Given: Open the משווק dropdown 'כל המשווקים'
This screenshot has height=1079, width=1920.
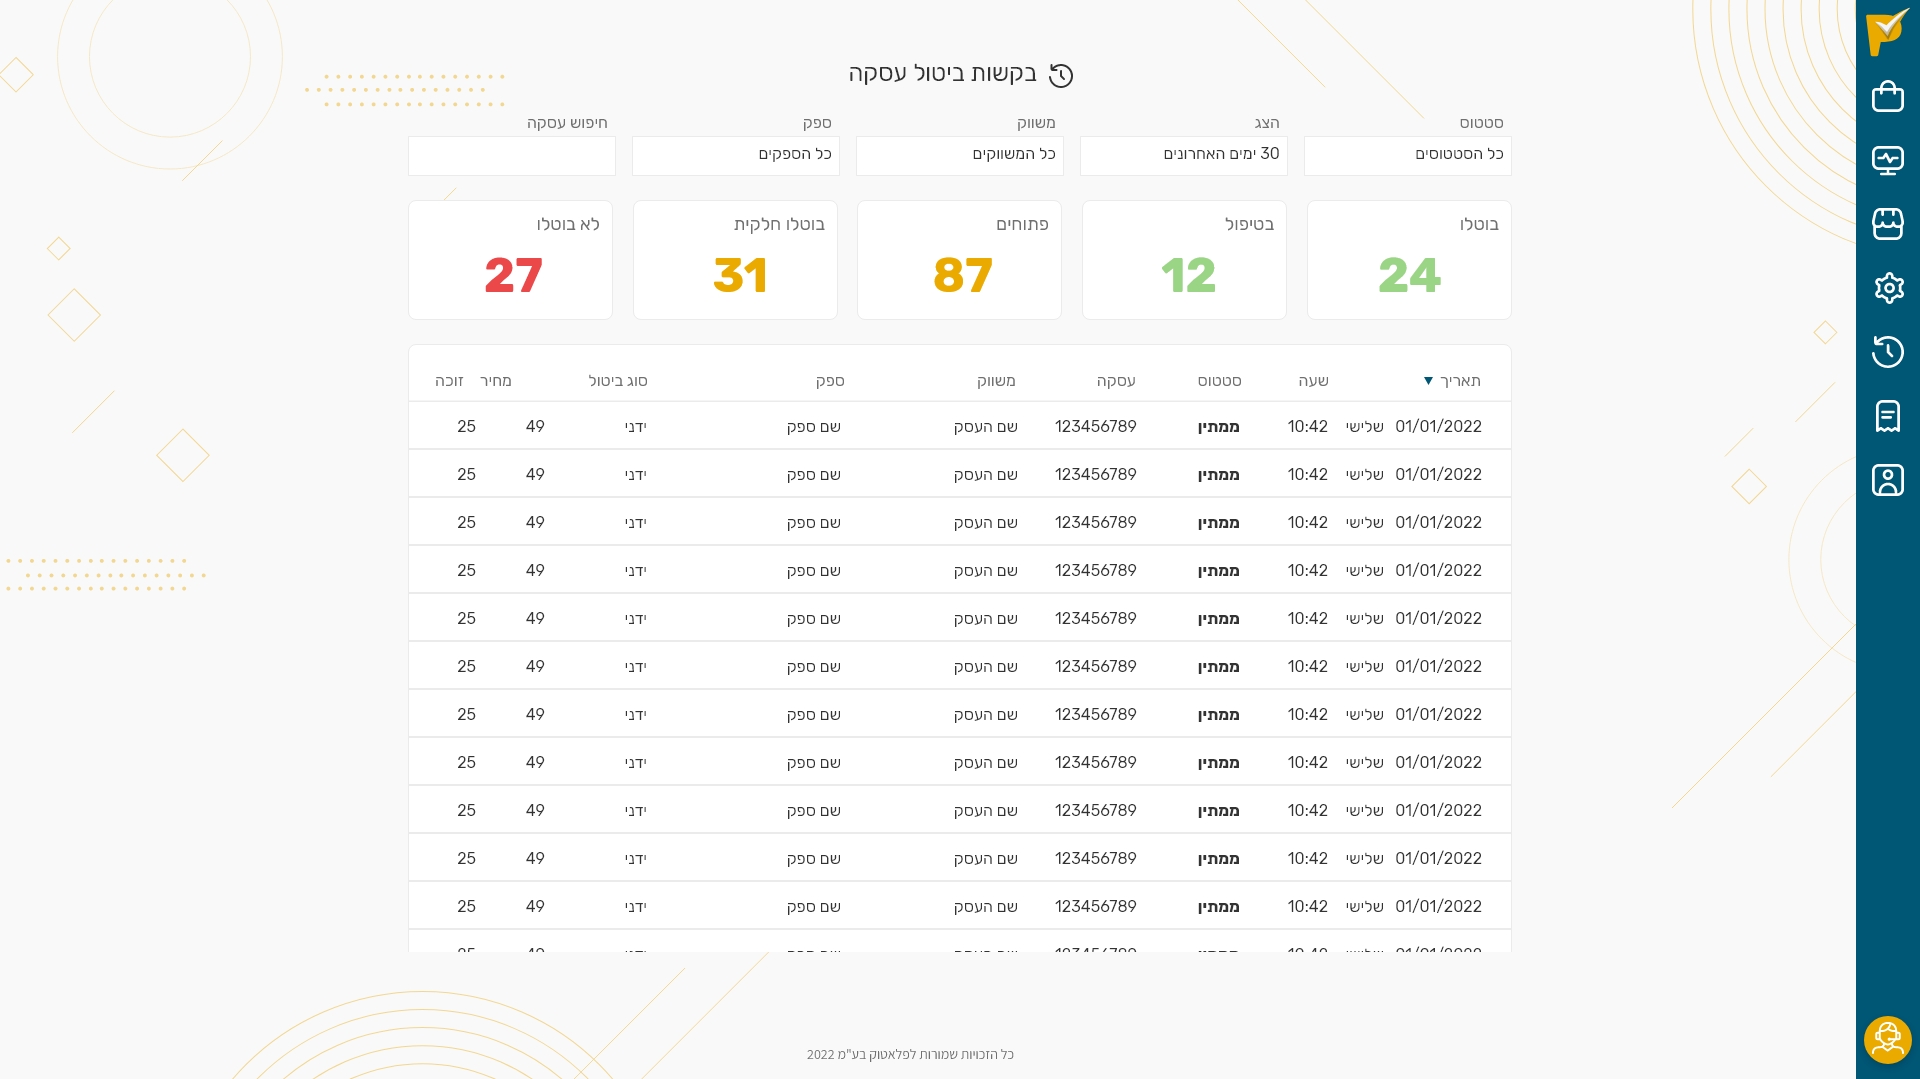Looking at the screenshot, I should tap(959, 155).
